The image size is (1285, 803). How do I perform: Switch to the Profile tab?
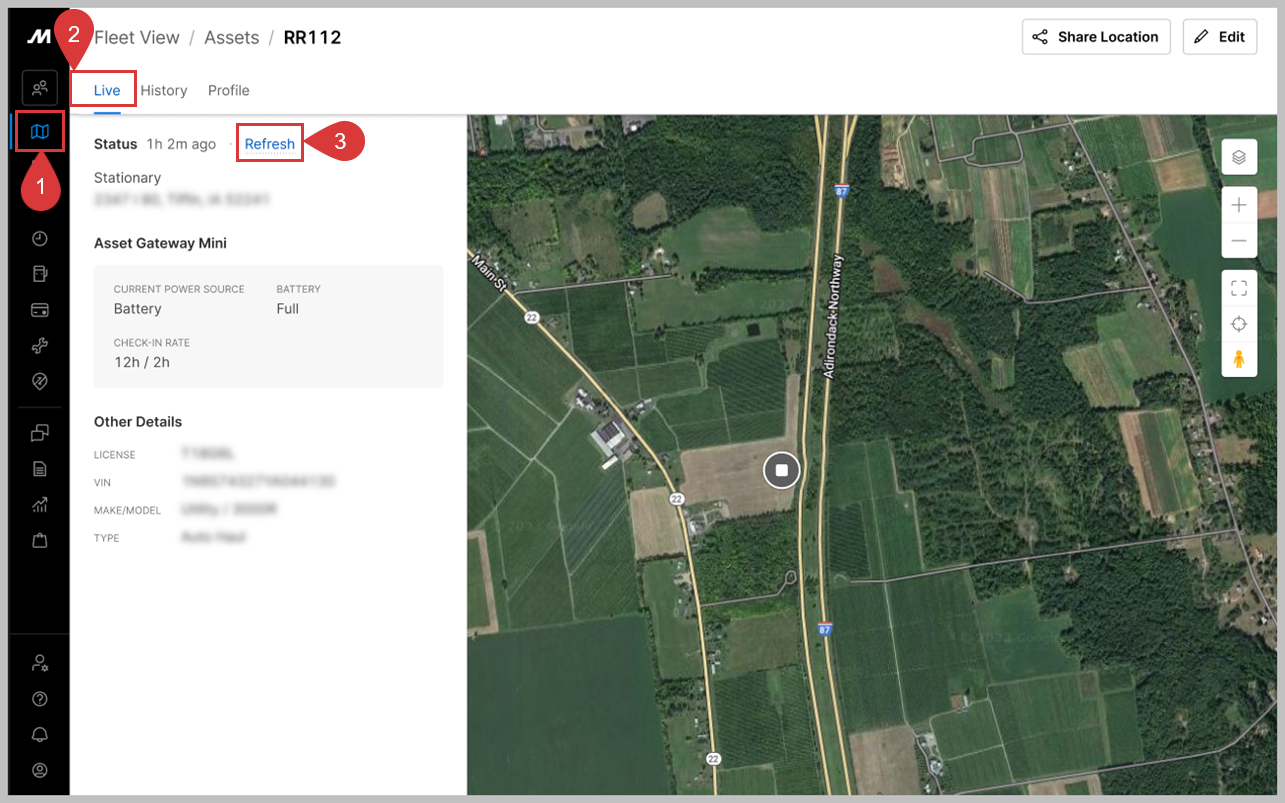(228, 90)
